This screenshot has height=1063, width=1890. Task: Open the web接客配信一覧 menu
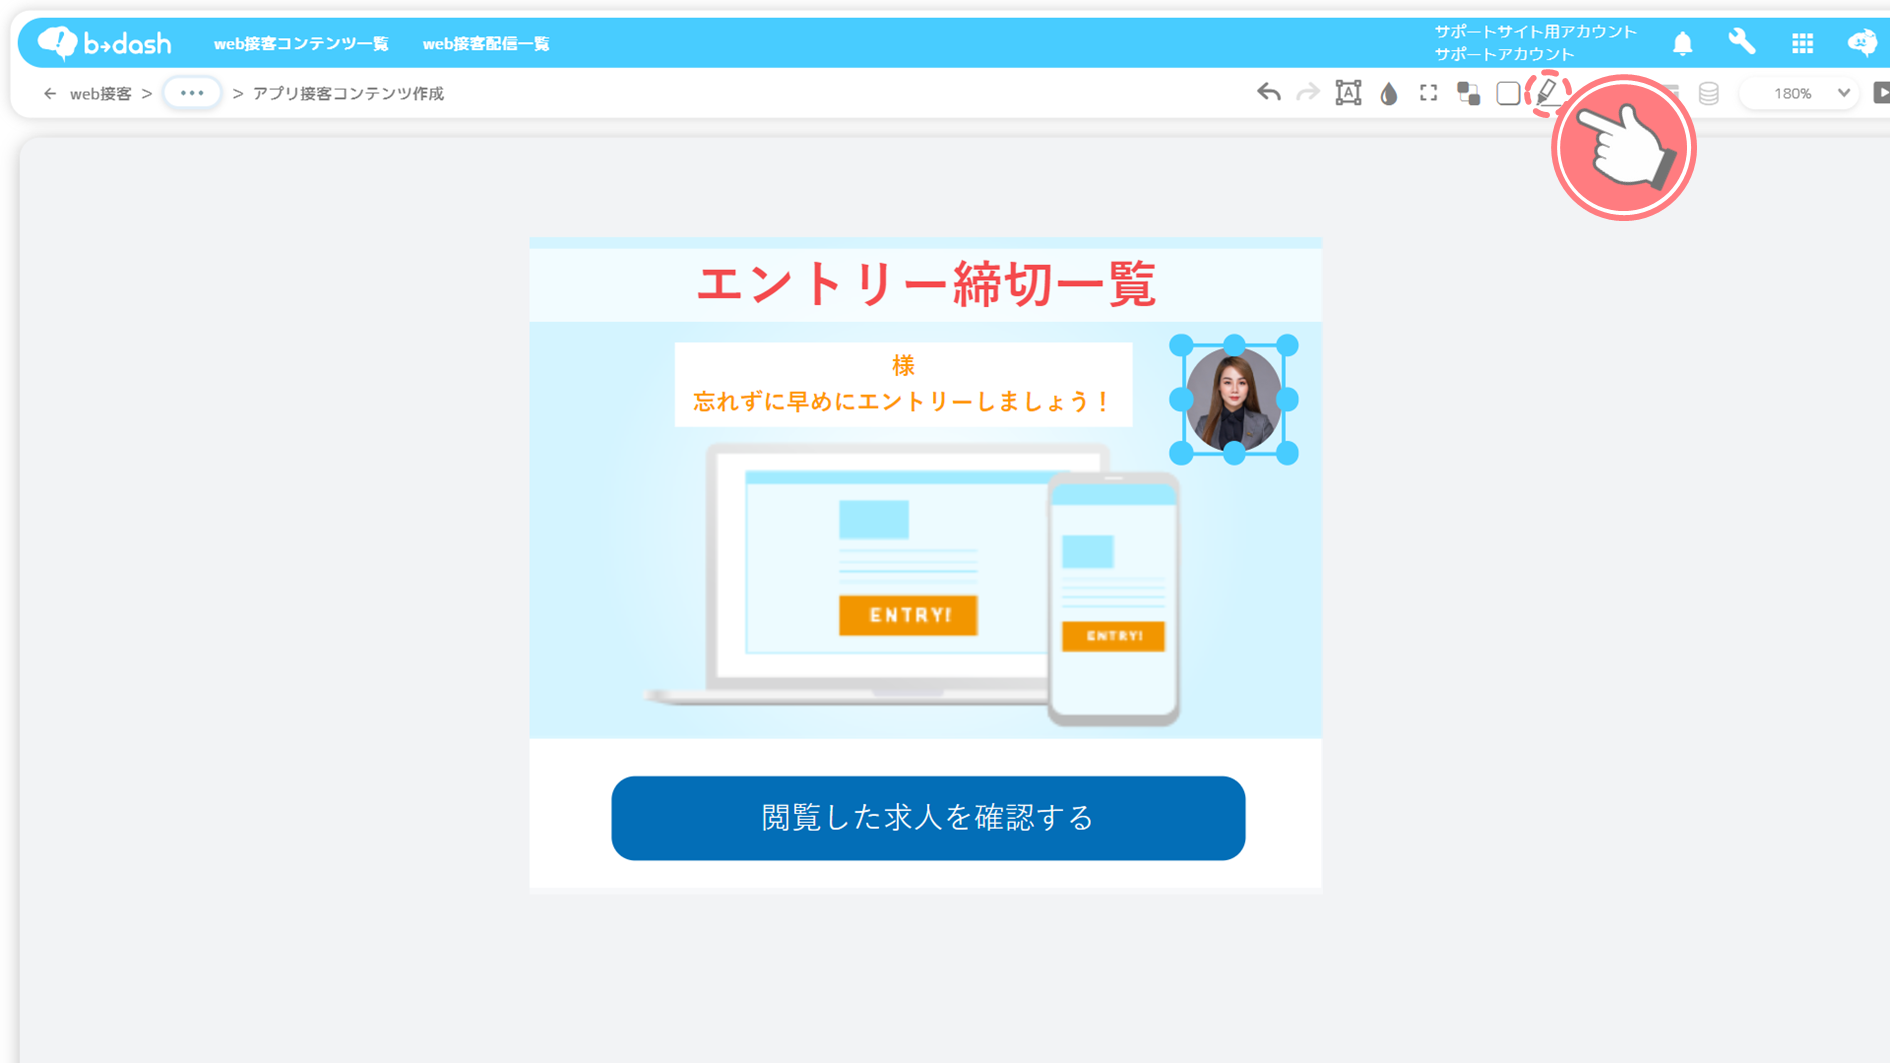[486, 44]
